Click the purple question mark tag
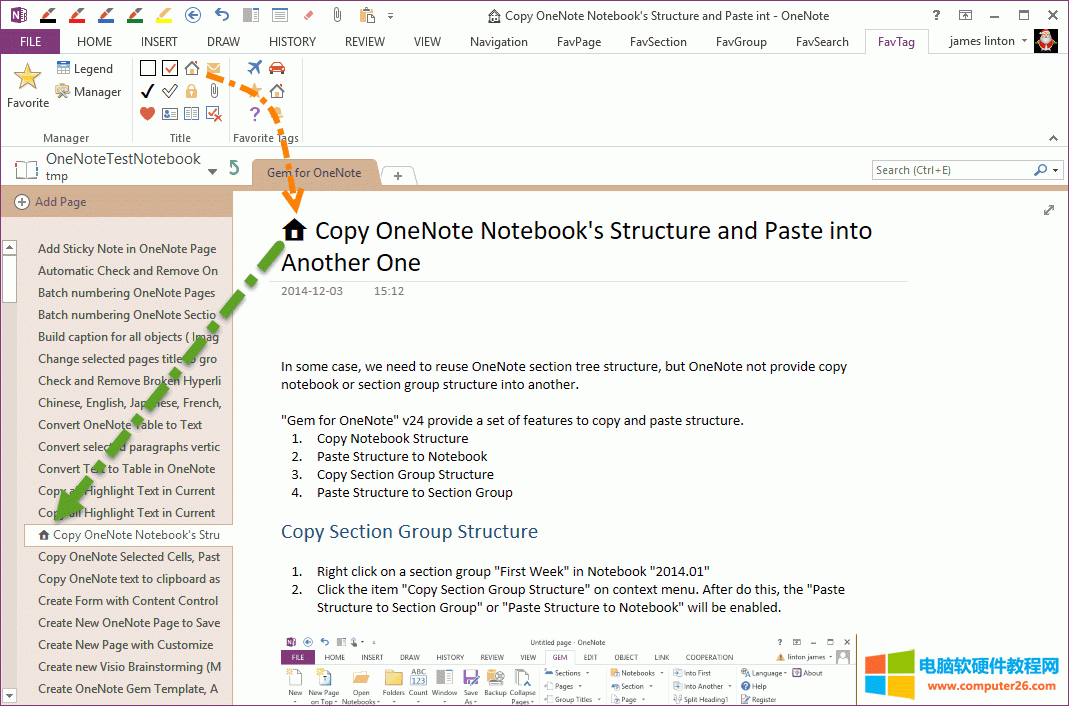This screenshot has height=706, width=1069. (x=254, y=114)
